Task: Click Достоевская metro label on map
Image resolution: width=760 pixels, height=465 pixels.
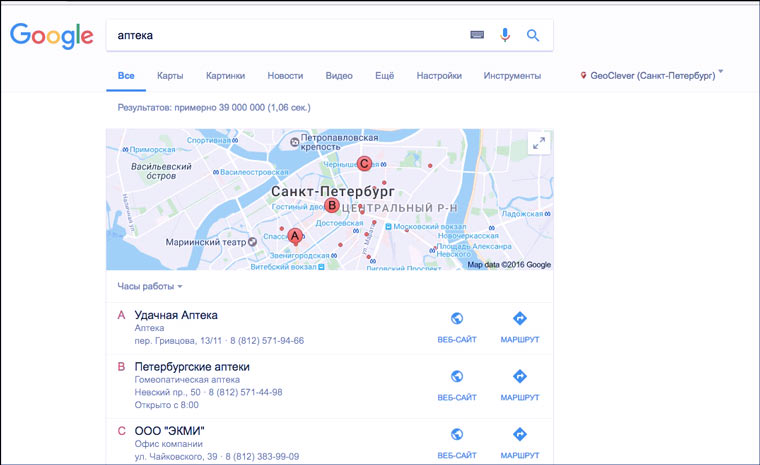Action: coord(339,223)
